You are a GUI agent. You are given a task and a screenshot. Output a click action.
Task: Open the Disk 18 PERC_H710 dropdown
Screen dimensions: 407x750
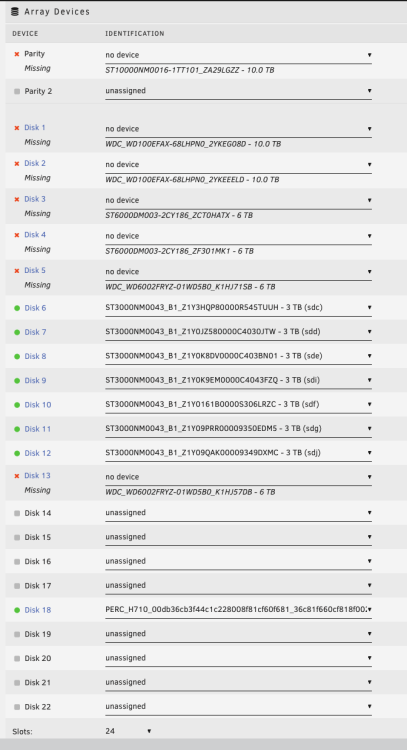(239, 610)
